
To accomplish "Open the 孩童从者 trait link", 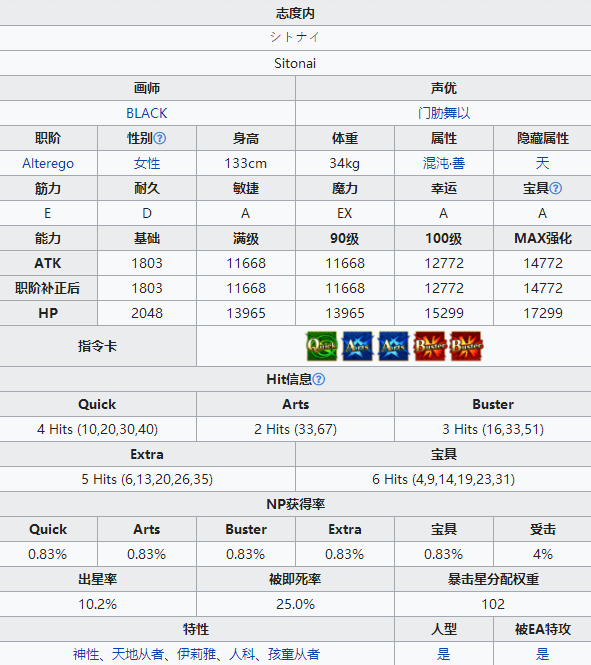I will tap(294, 654).
